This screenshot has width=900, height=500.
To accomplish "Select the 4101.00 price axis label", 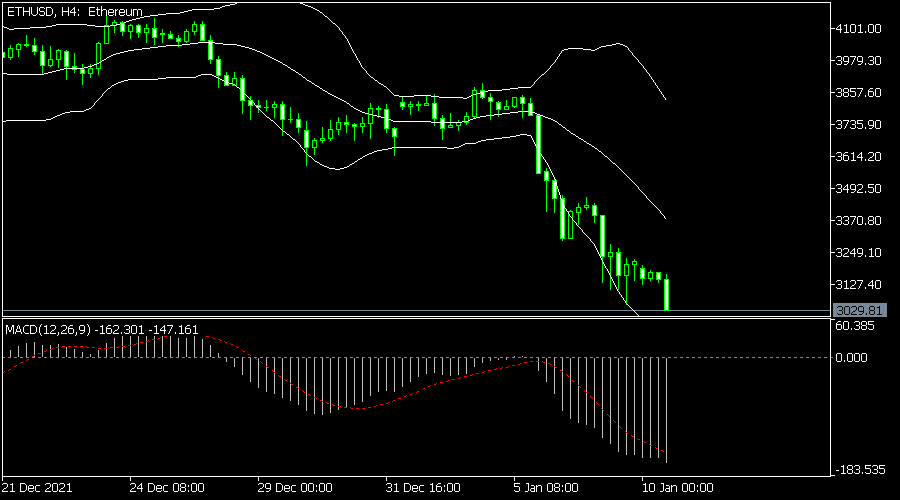I will pyautogui.click(x=858, y=29).
